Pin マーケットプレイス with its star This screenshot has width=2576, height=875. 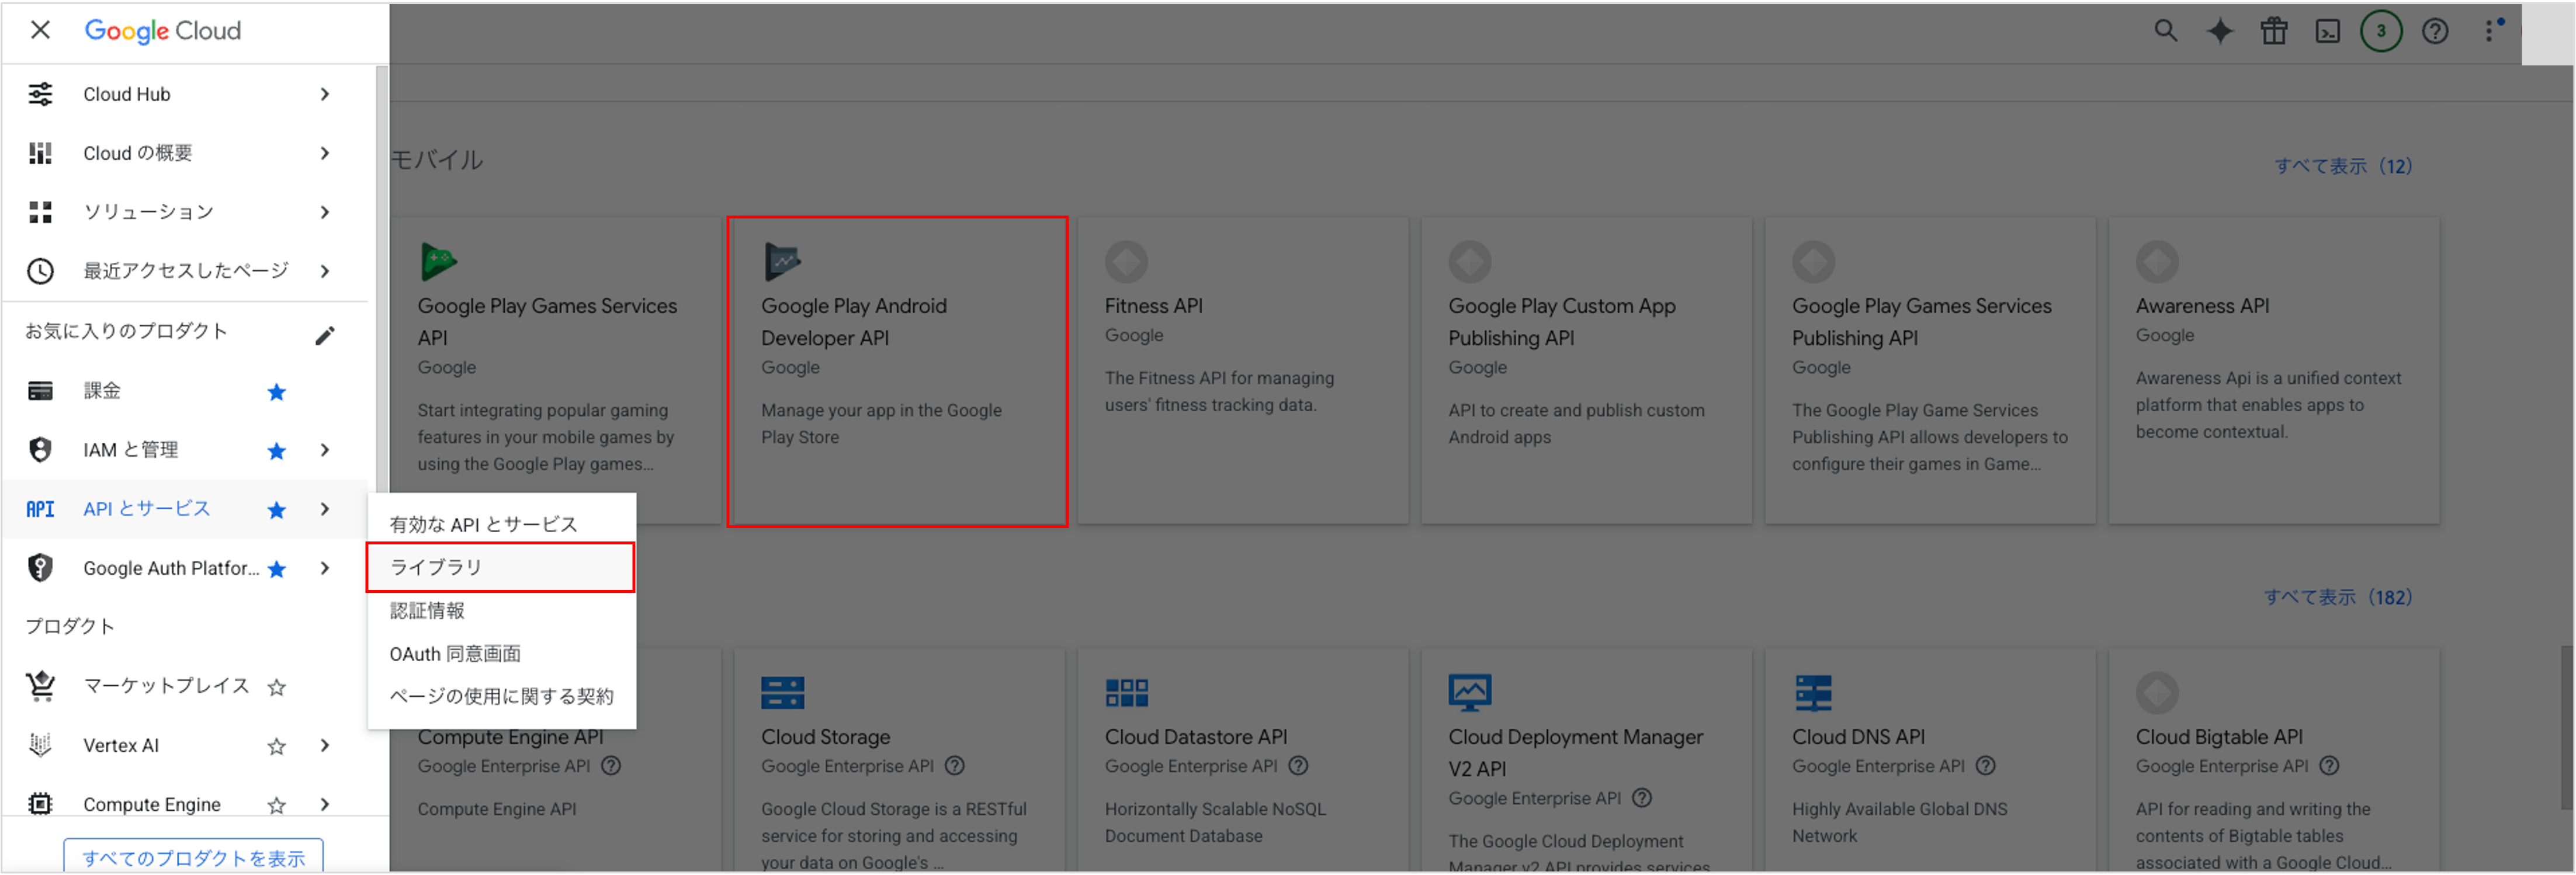pos(277,687)
